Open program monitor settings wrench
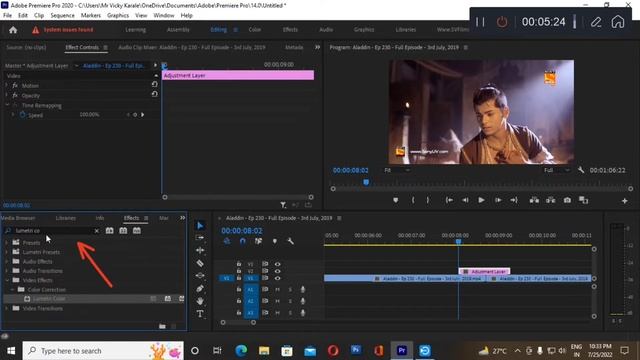640x360 pixels. click(x=581, y=170)
